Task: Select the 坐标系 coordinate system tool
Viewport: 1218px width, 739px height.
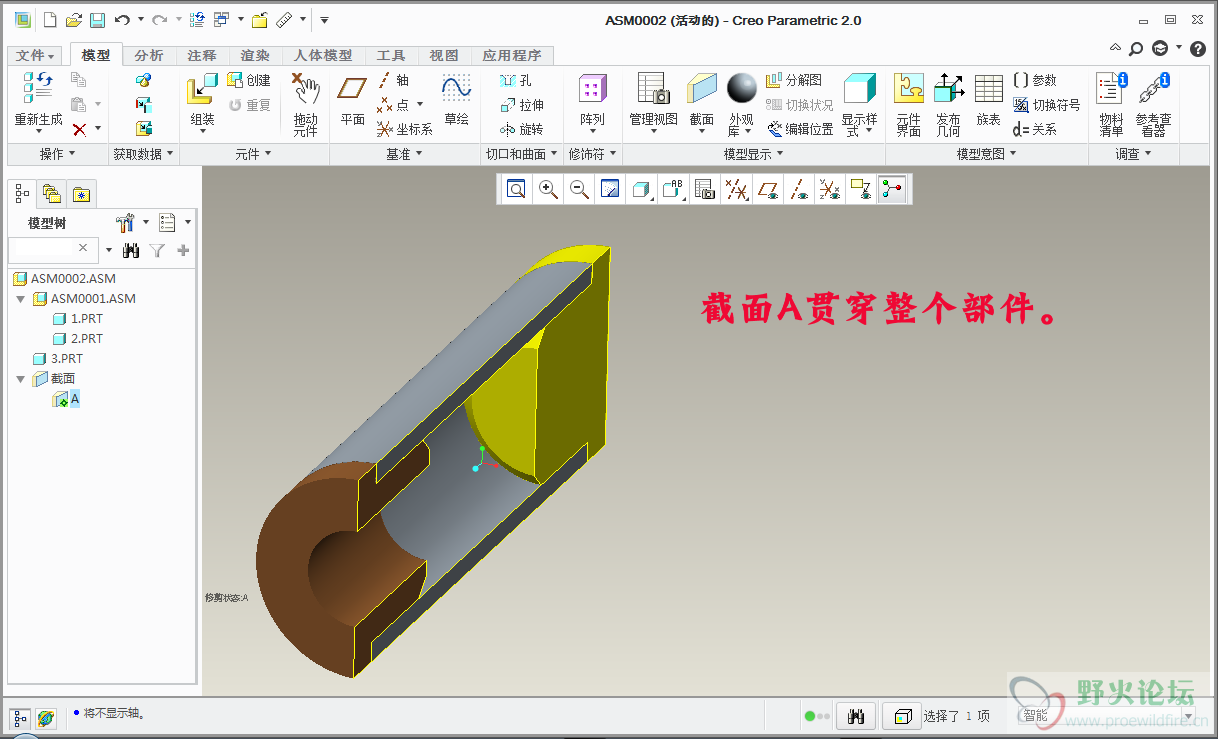Action: tap(405, 129)
